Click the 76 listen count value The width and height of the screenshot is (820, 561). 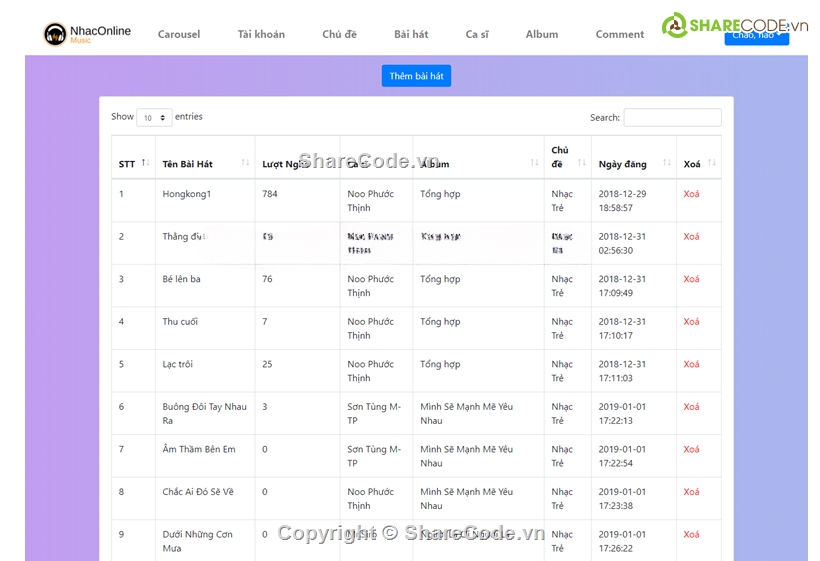point(267,279)
